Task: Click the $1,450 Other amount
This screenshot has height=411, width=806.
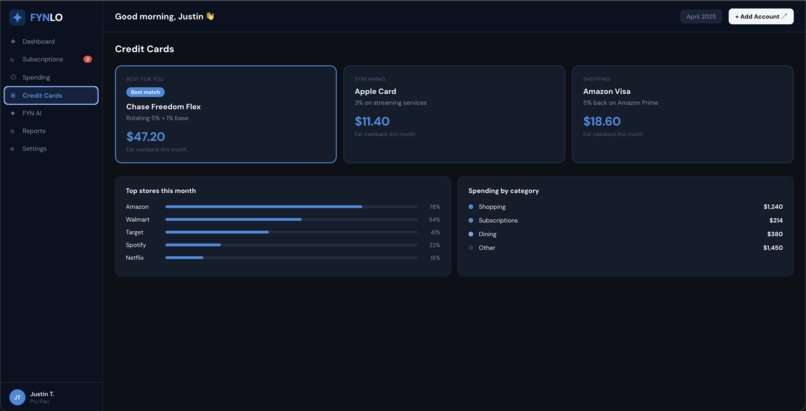Action: pos(773,248)
